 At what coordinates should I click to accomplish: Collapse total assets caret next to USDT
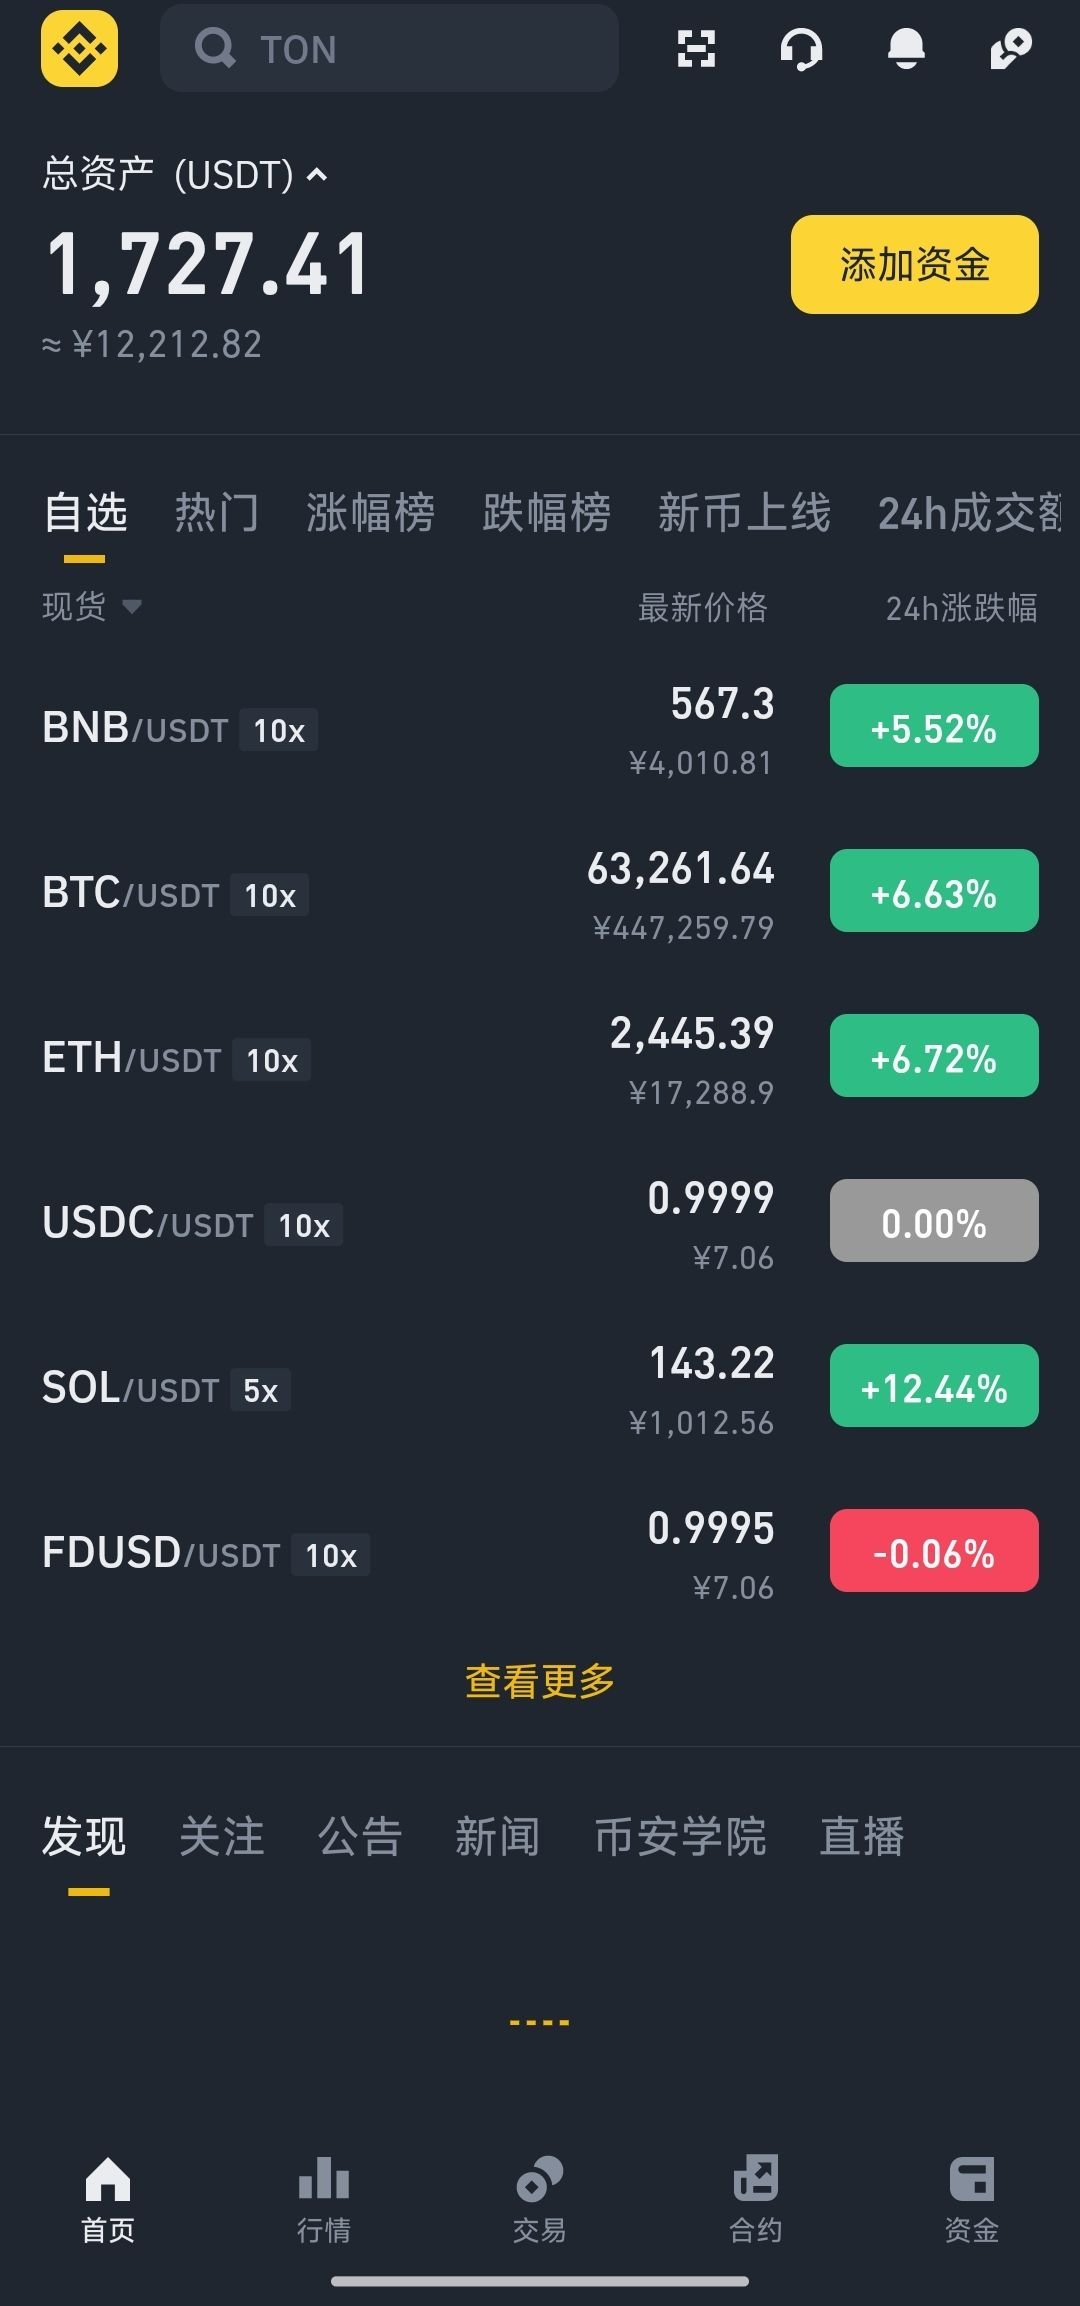coord(317,176)
